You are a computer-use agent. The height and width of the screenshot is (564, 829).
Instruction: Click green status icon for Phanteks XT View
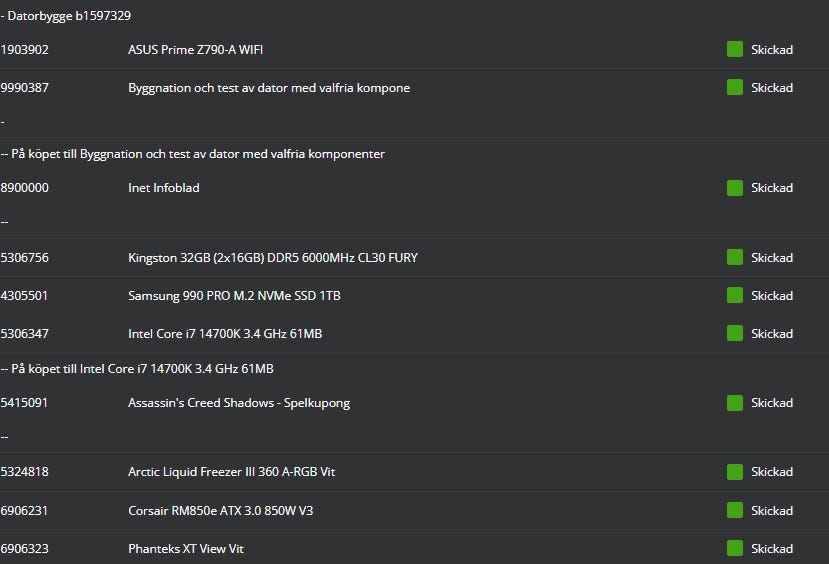[x=735, y=548]
